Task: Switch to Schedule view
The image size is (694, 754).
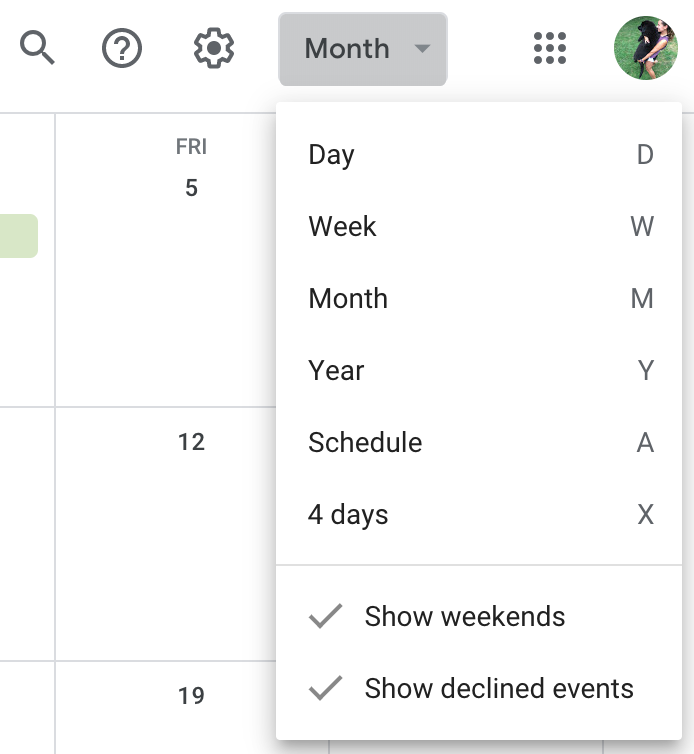Action: point(365,443)
